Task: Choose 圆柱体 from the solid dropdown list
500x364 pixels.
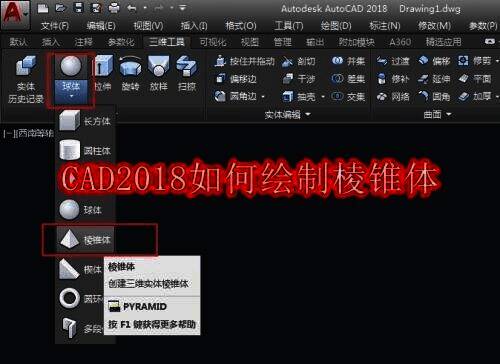Action: coord(85,150)
